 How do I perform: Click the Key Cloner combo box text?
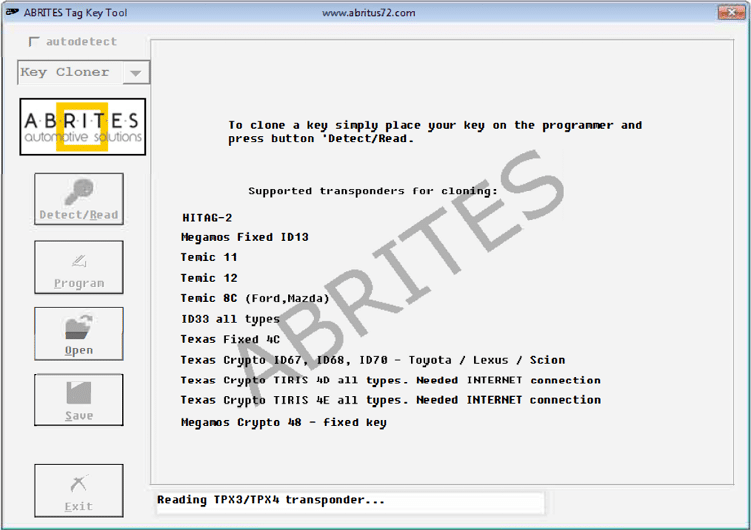click(x=66, y=72)
